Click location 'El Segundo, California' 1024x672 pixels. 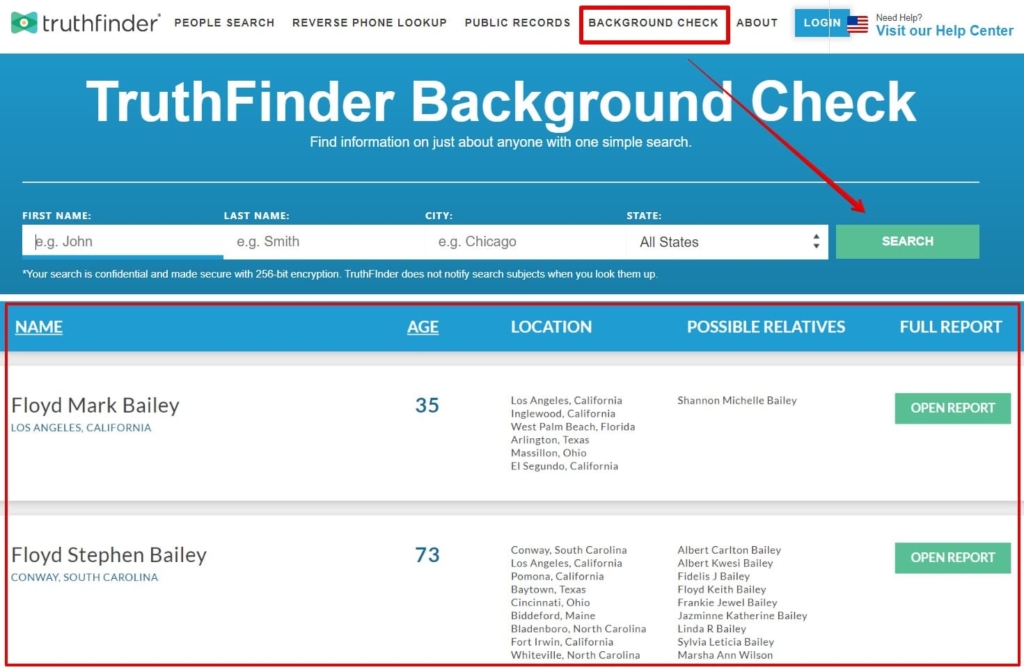pyautogui.click(x=564, y=466)
